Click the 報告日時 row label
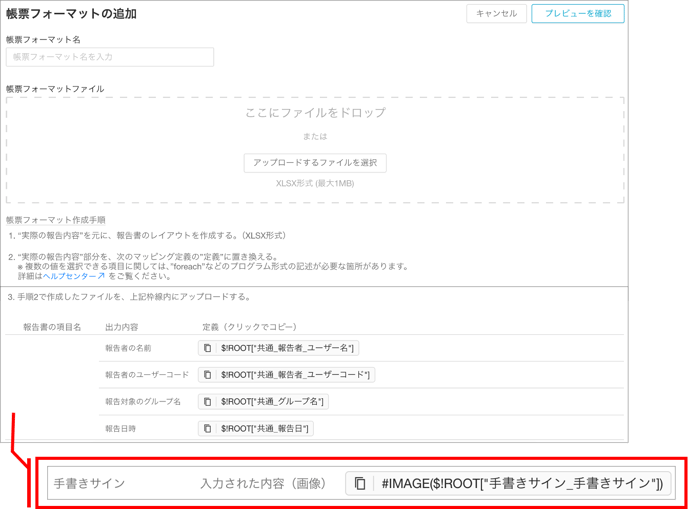 (x=120, y=429)
